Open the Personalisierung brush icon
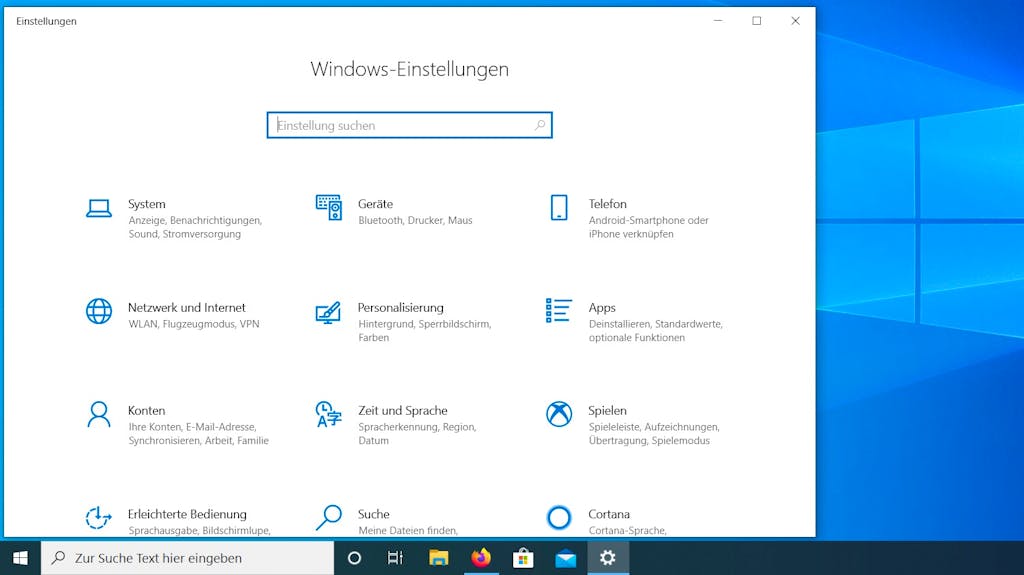This screenshot has height=575, width=1024. [x=328, y=312]
